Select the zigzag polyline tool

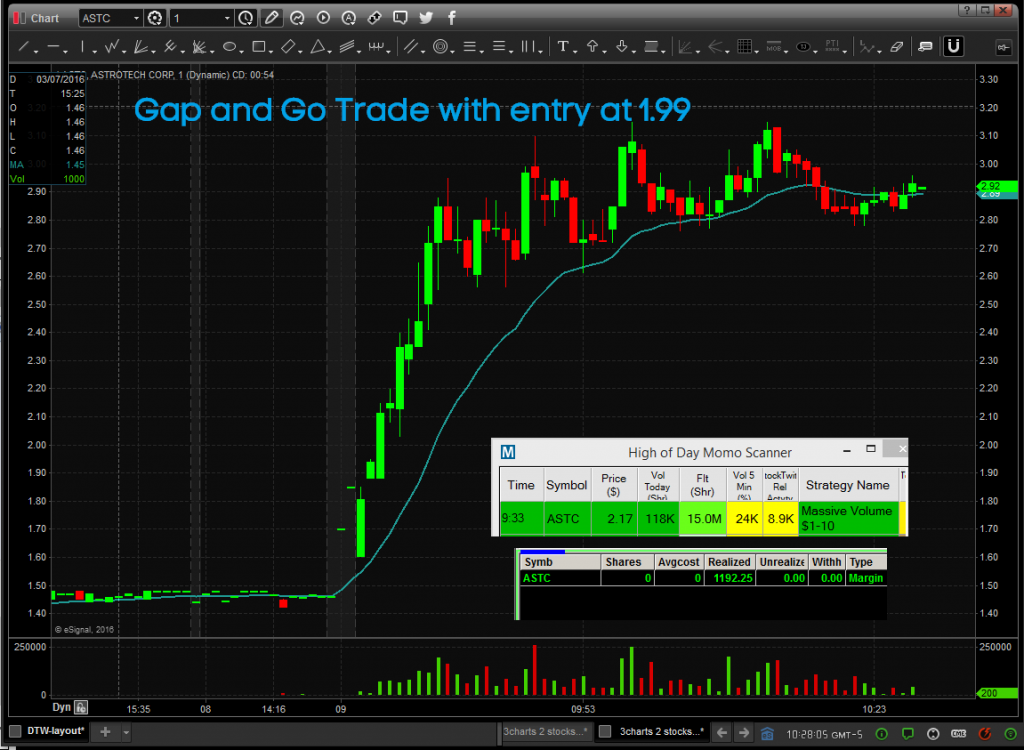click(112, 46)
